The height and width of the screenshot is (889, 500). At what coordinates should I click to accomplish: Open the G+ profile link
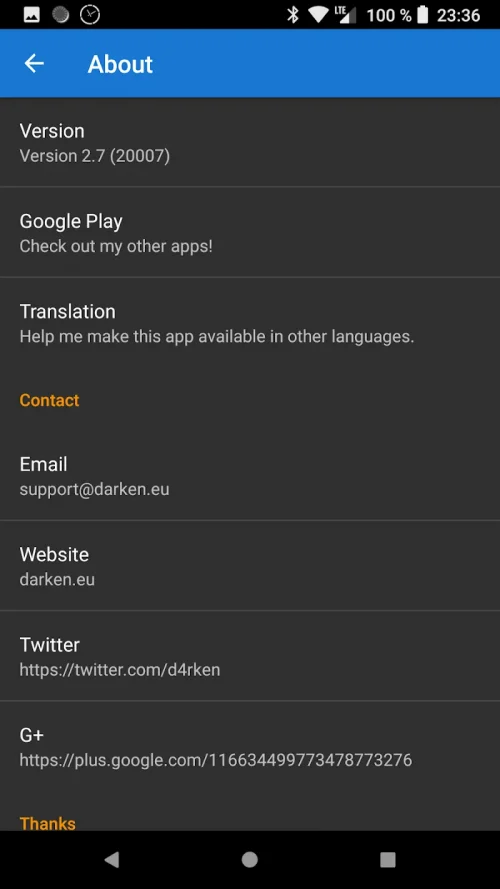click(250, 747)
